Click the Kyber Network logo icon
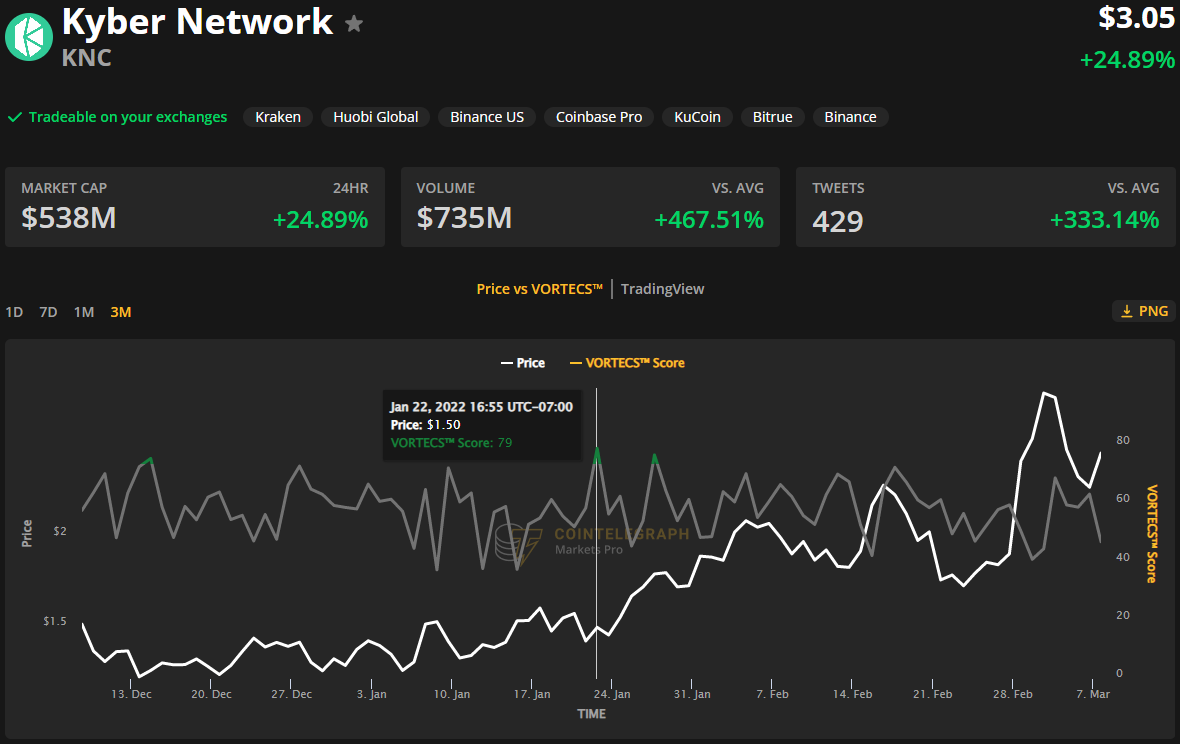Viewport: 1180px width, 744px height. tap(29, 37)
